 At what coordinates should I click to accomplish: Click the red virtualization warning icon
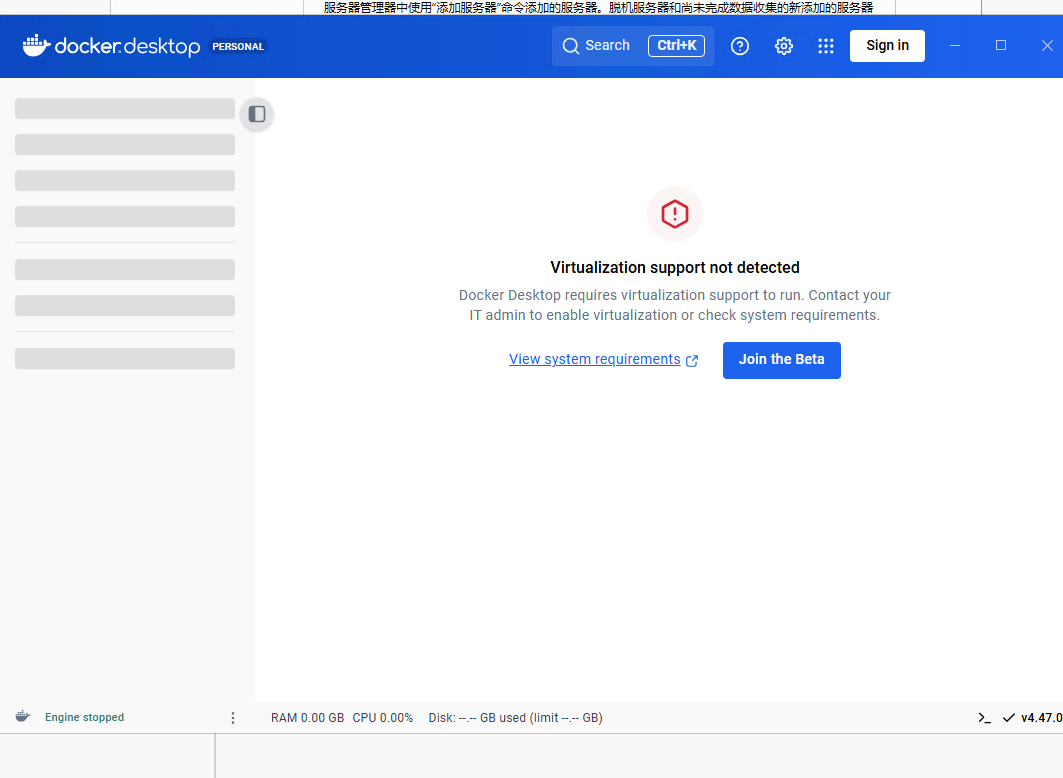pos(675,214)
